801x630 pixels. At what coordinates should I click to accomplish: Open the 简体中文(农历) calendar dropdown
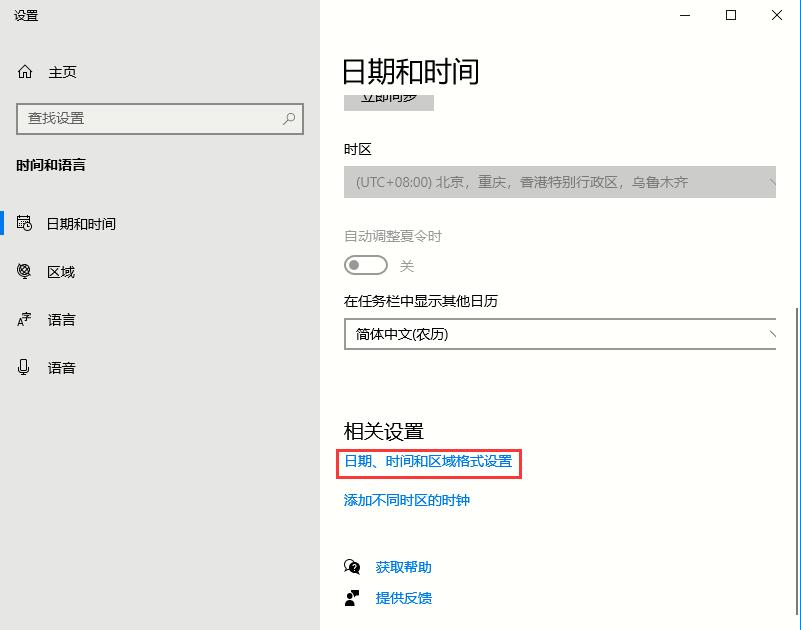[560, 334]
